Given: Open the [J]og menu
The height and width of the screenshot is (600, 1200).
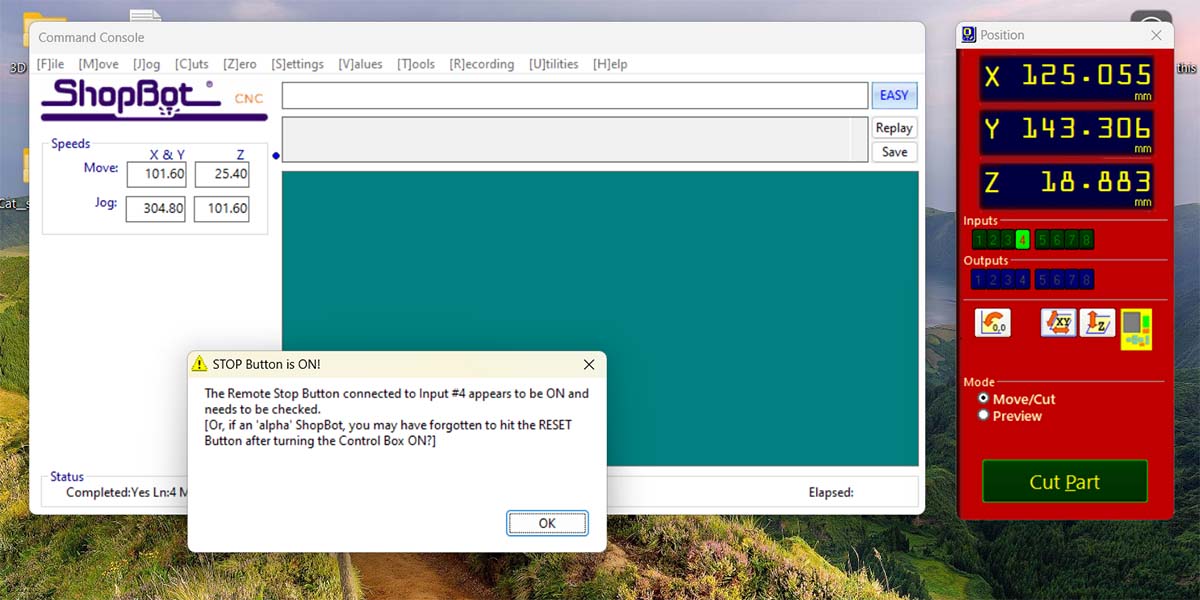Looking at the screenshot, I should tap(147, 64).
